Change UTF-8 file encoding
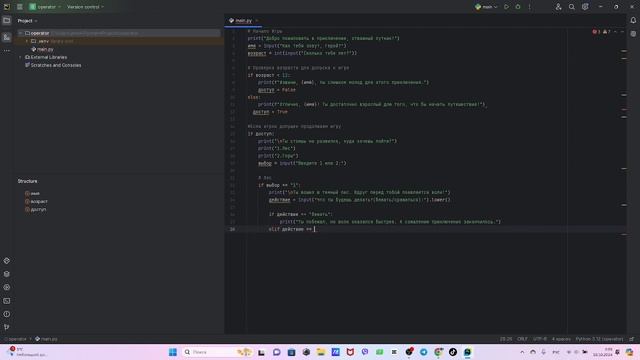The height and width of the screenshot is (360, 640). click(540, 339)
